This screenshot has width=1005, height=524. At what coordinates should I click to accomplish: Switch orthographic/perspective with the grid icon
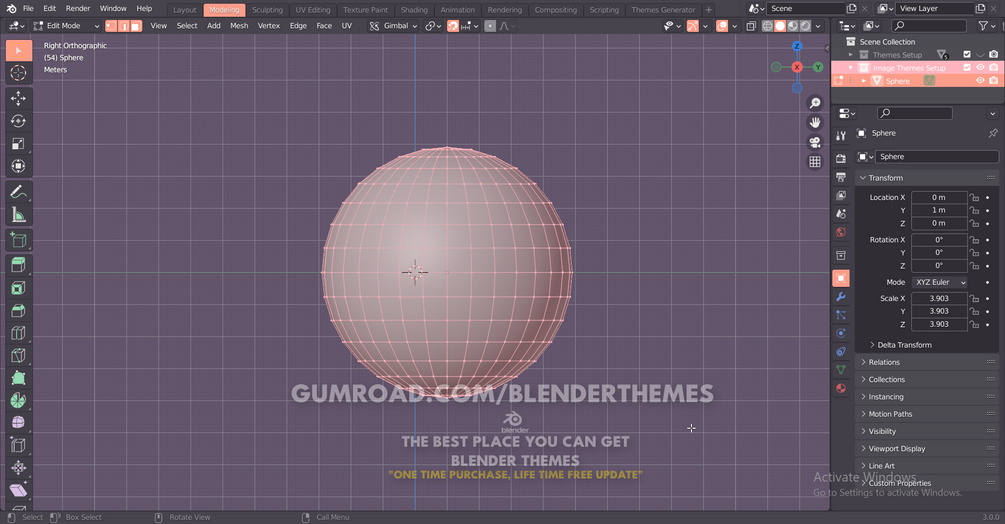[815, 162]
